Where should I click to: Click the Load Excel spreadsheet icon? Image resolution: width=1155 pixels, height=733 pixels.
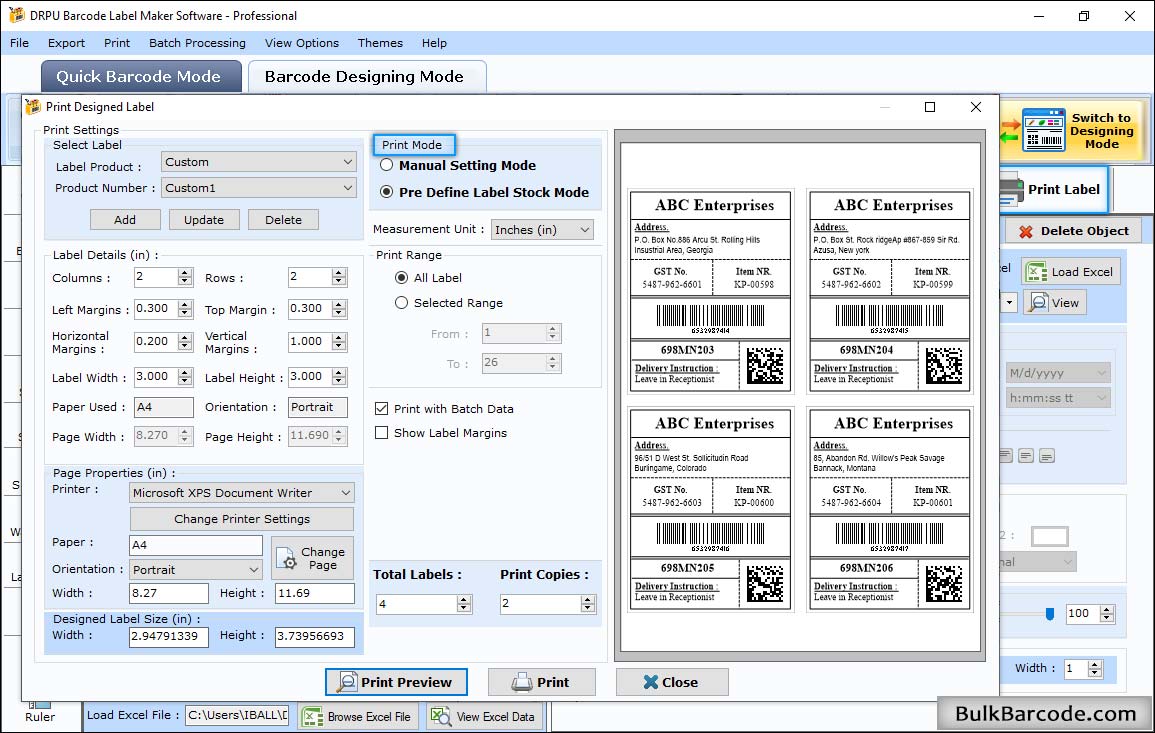tap(1036, 272)
